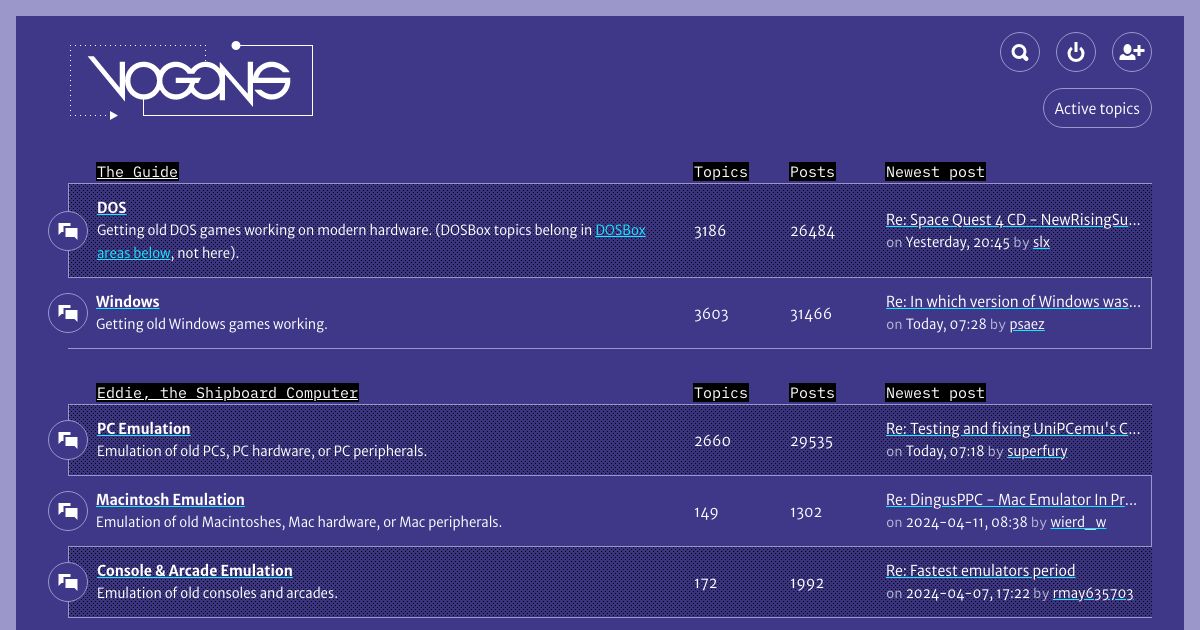1200x630 pixels.
Task: Click the Windows forum speech-bubble icon
Action: (68, 312)
